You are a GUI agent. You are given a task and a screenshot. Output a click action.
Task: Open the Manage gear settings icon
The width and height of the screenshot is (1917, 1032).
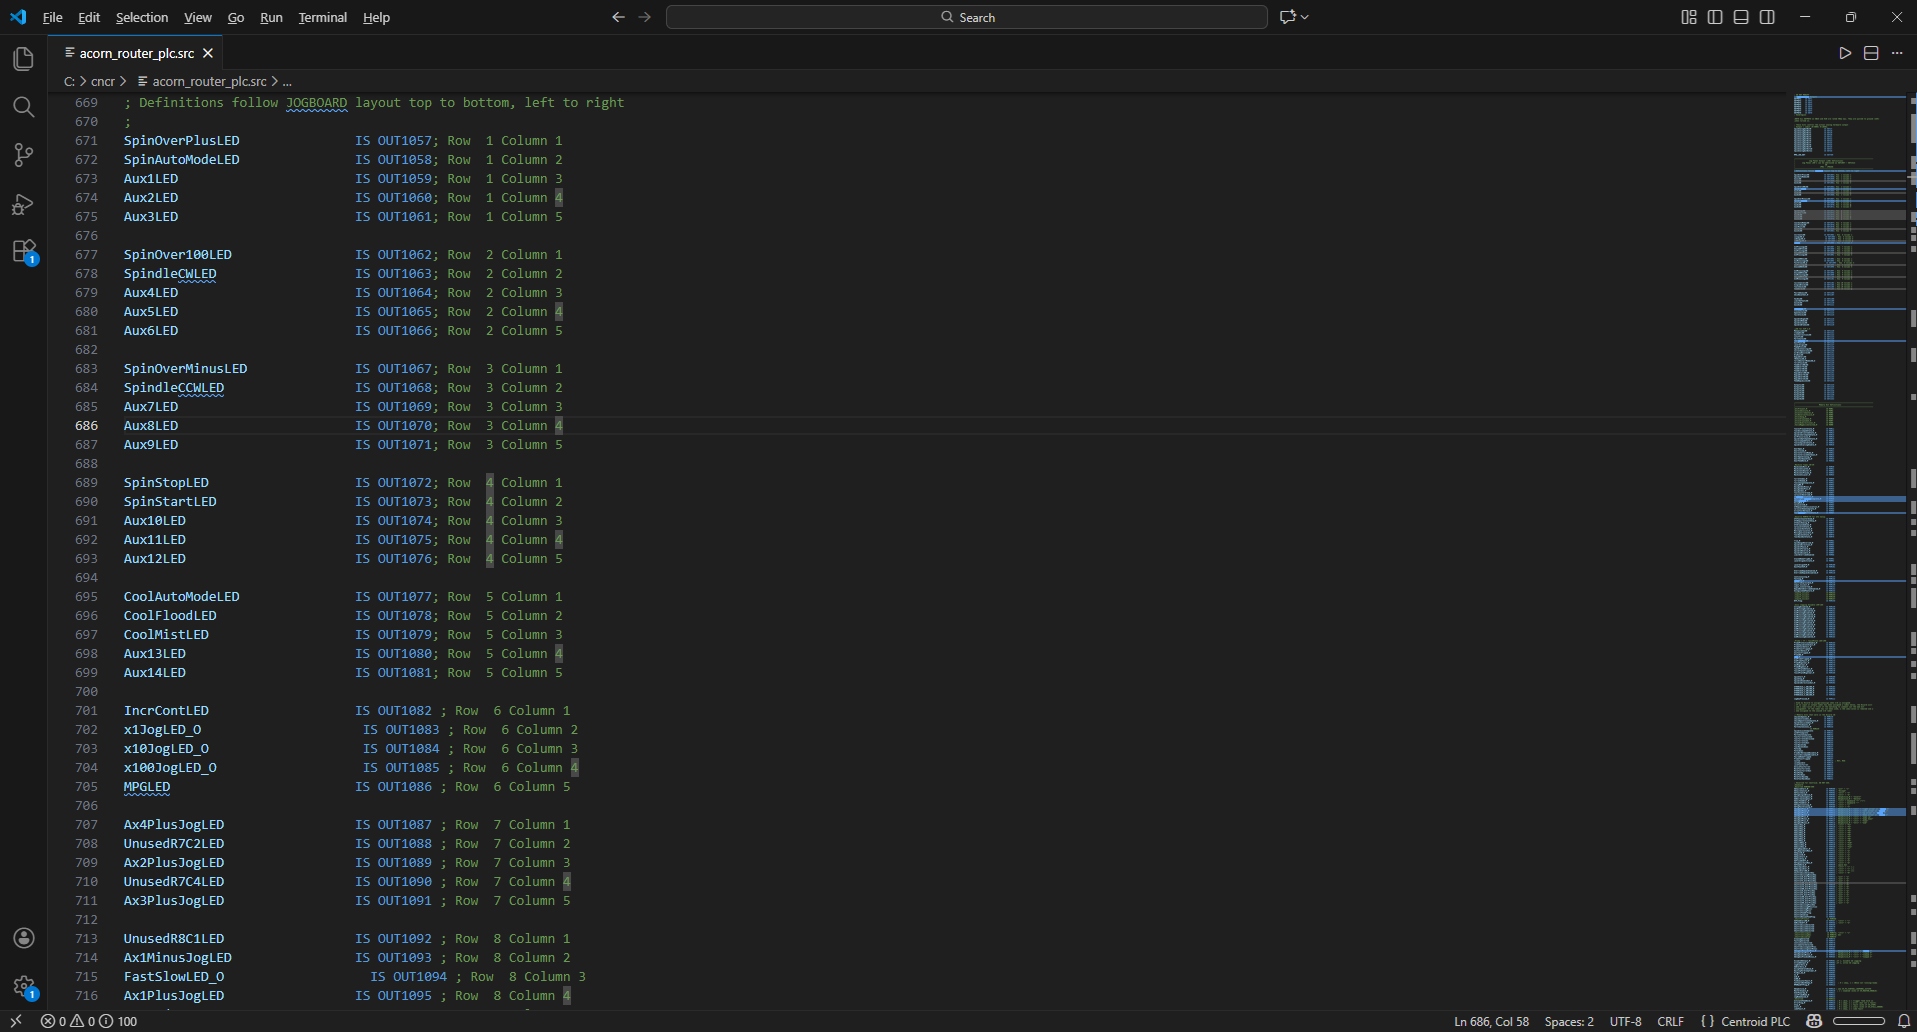[24, 987]
